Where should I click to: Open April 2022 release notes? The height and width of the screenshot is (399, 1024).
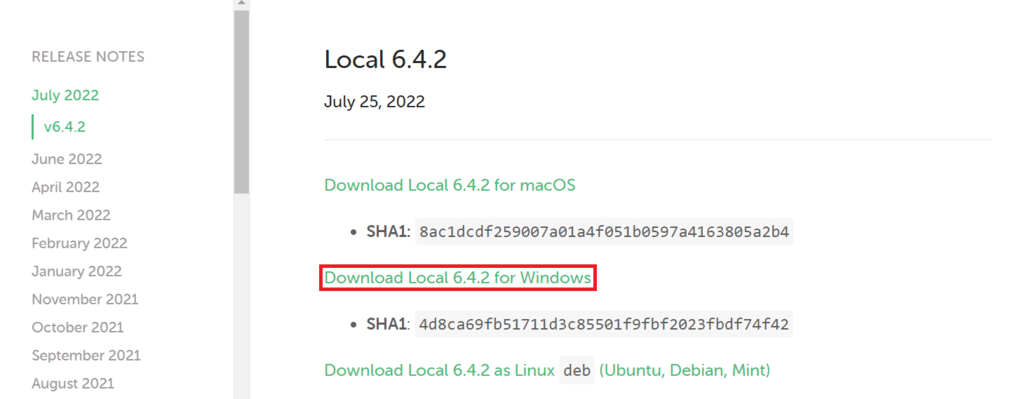65,187
